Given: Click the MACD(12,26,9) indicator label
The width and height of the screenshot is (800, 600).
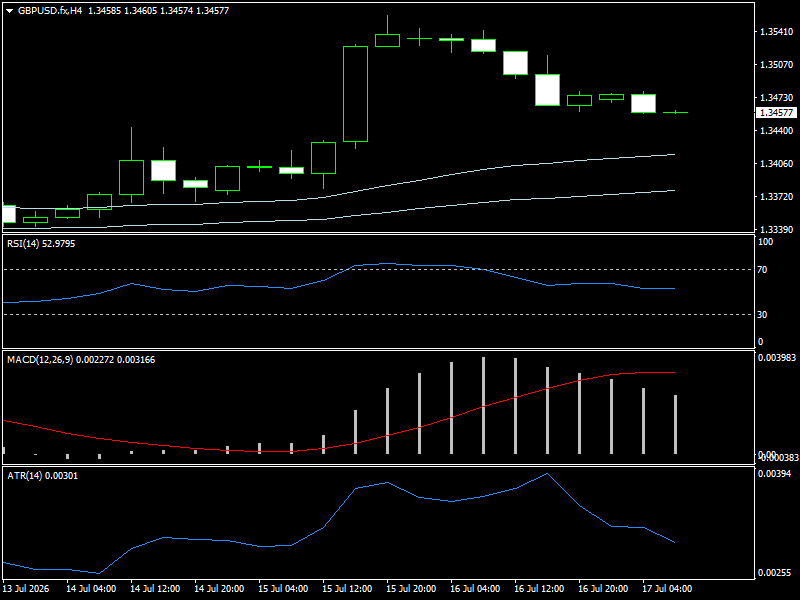Looking at the screenshot, I should click(81, 360).
